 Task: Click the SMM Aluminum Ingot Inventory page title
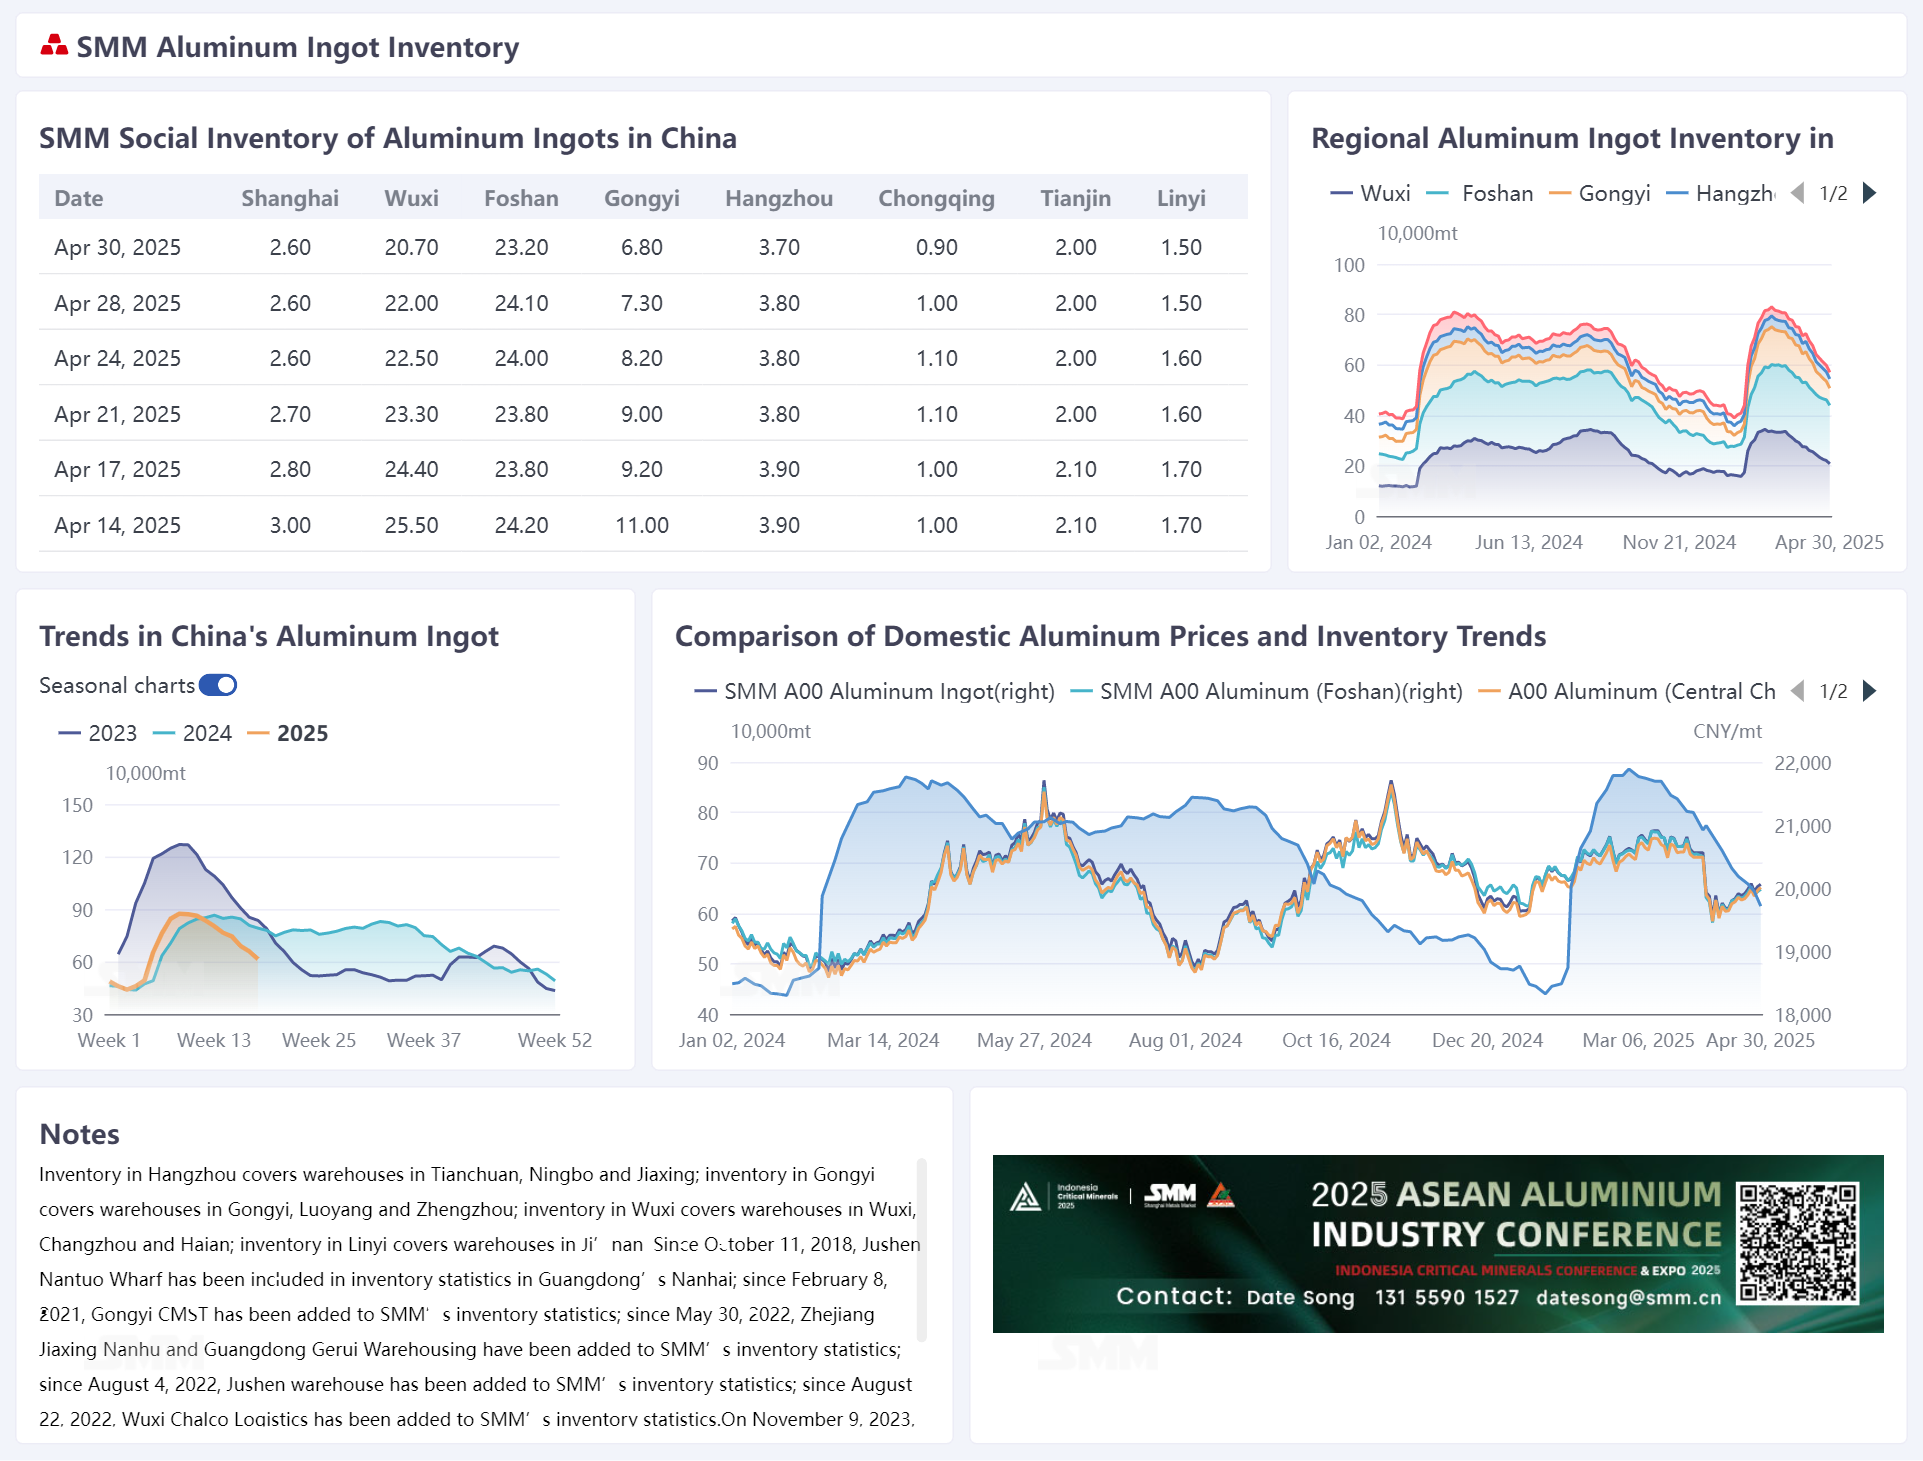298,47
